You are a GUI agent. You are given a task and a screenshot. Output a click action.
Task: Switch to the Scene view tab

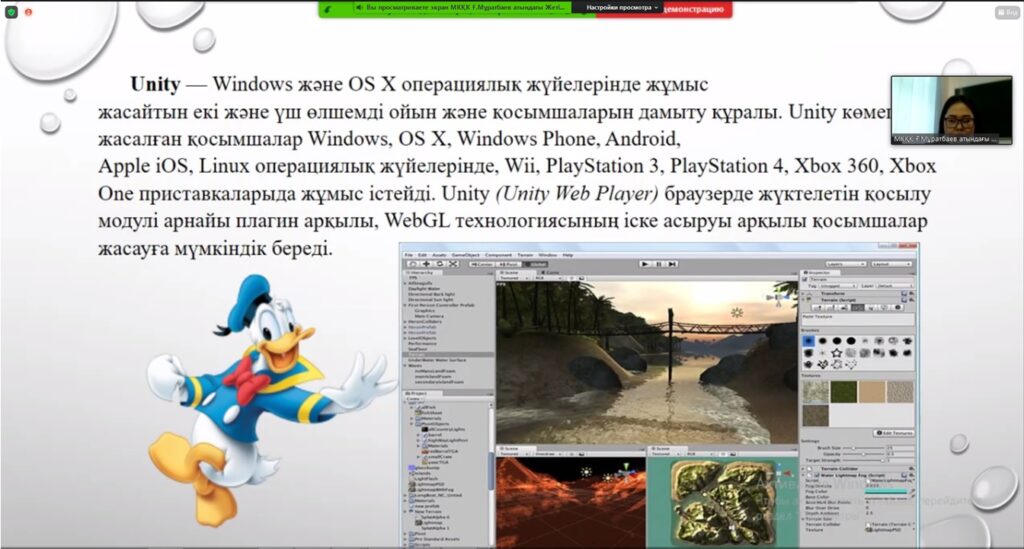[x=516, y=273]
